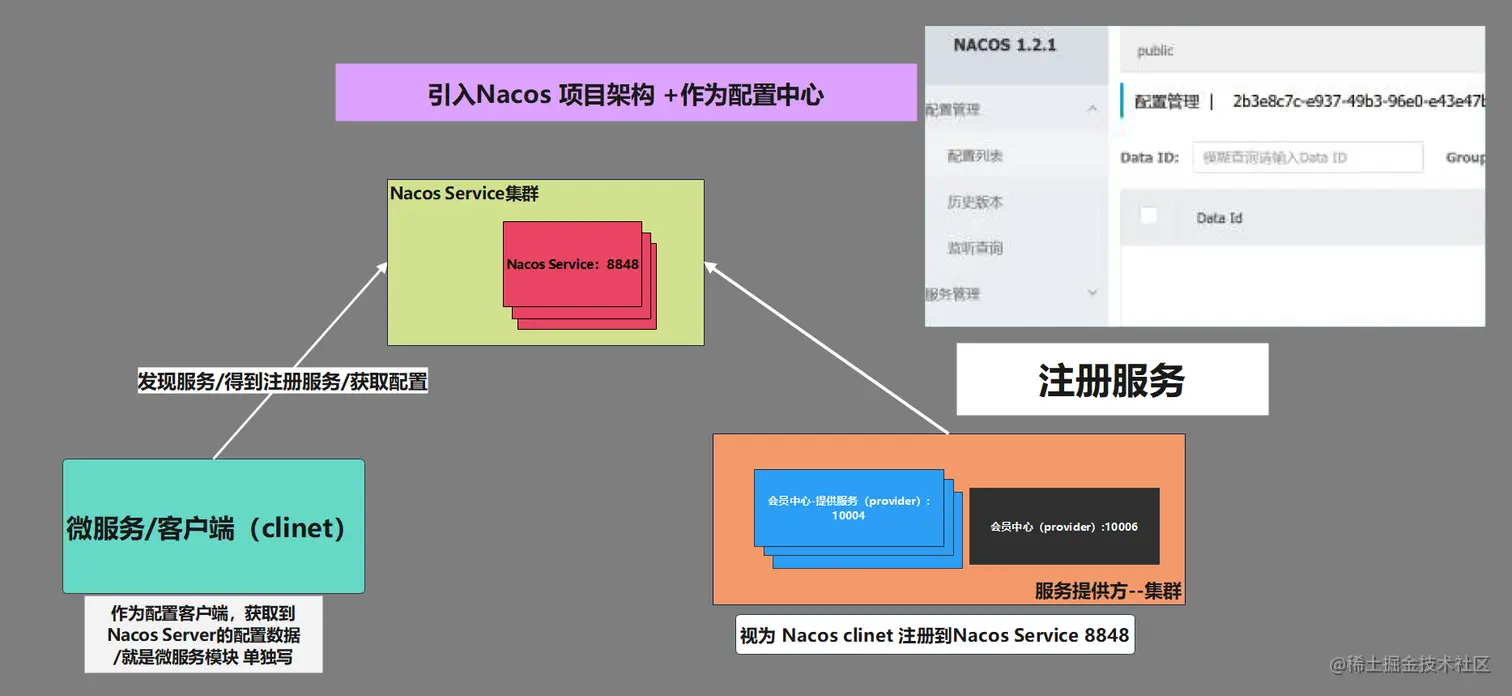Click the Nacos Service集群 label
This screenshot has height=696, width=1512.
pyautogui.click(x=464, y=193)
